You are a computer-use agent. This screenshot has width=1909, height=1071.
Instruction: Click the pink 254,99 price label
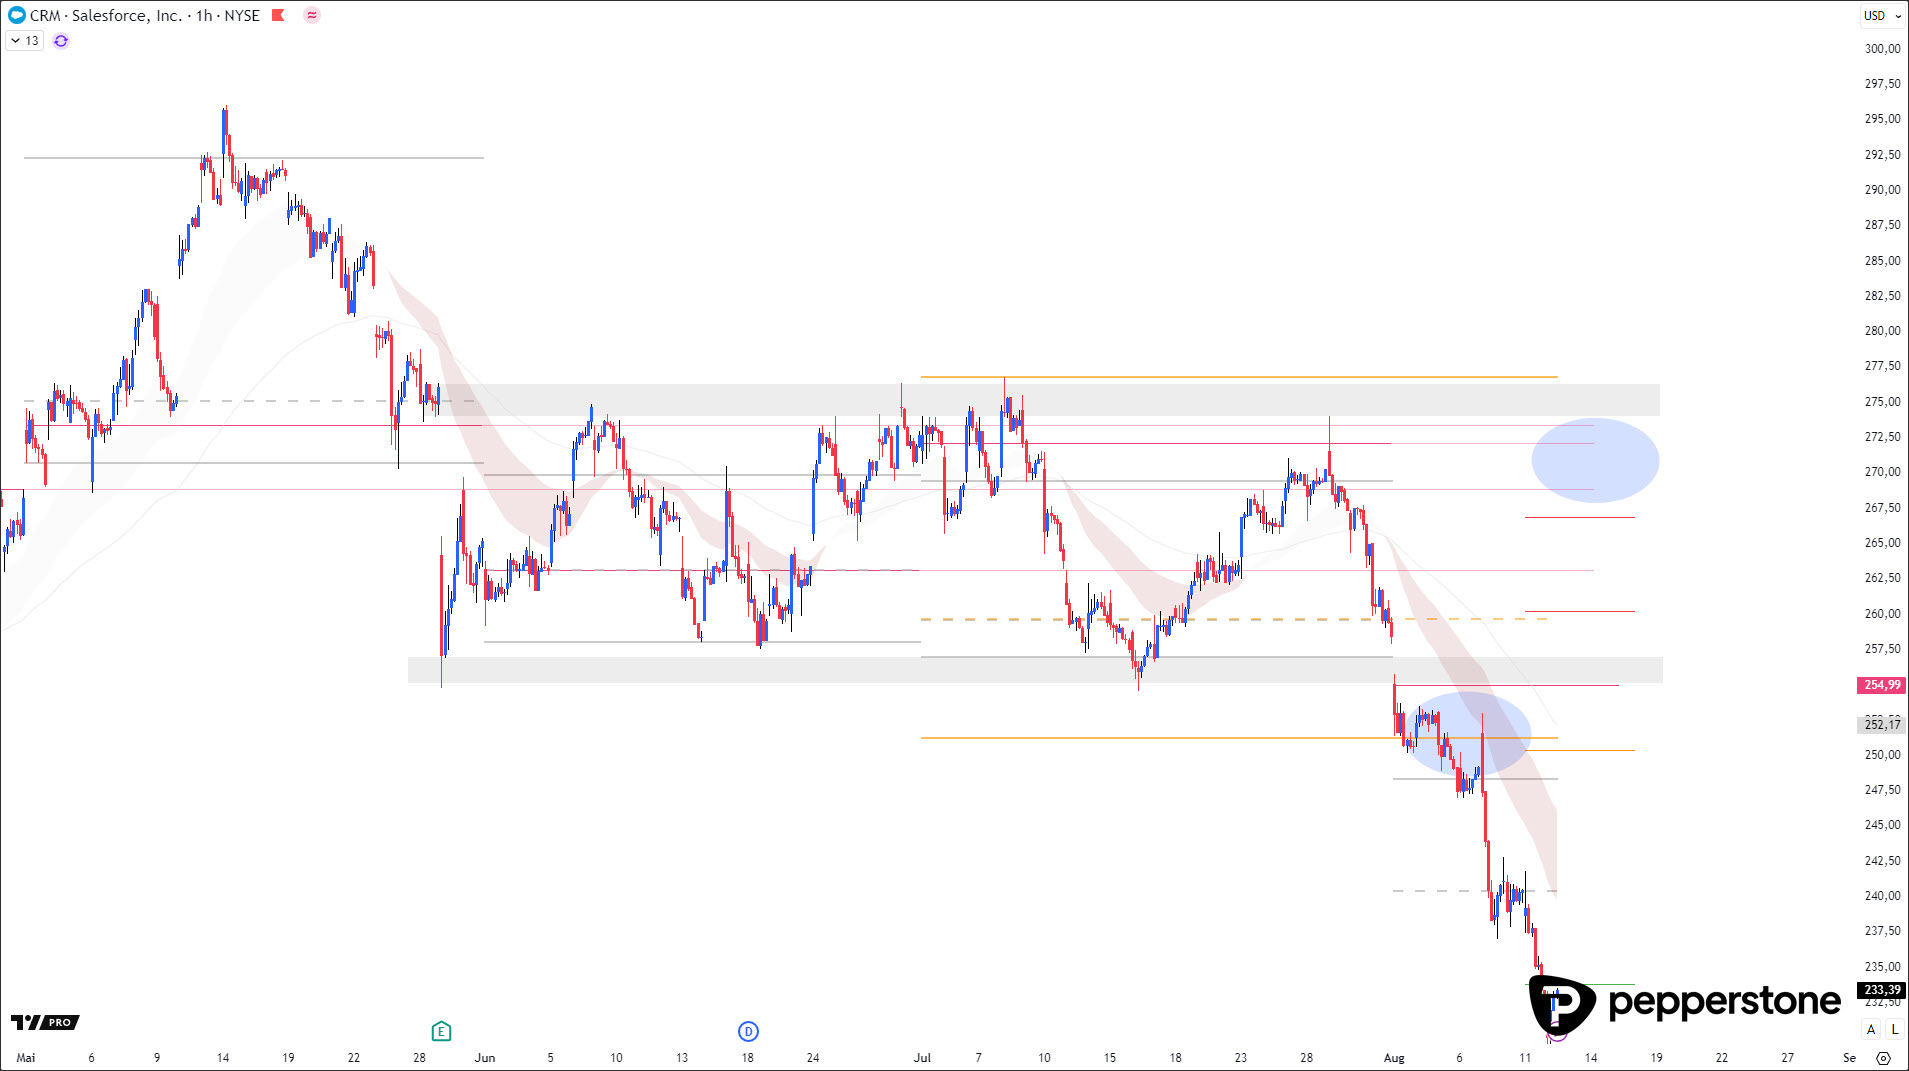coord(1881,685)
